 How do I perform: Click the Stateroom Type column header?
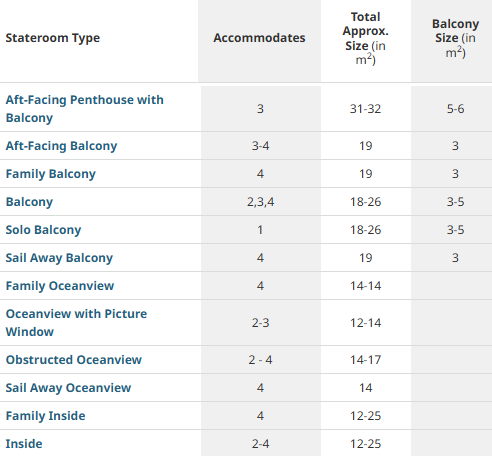53,38
